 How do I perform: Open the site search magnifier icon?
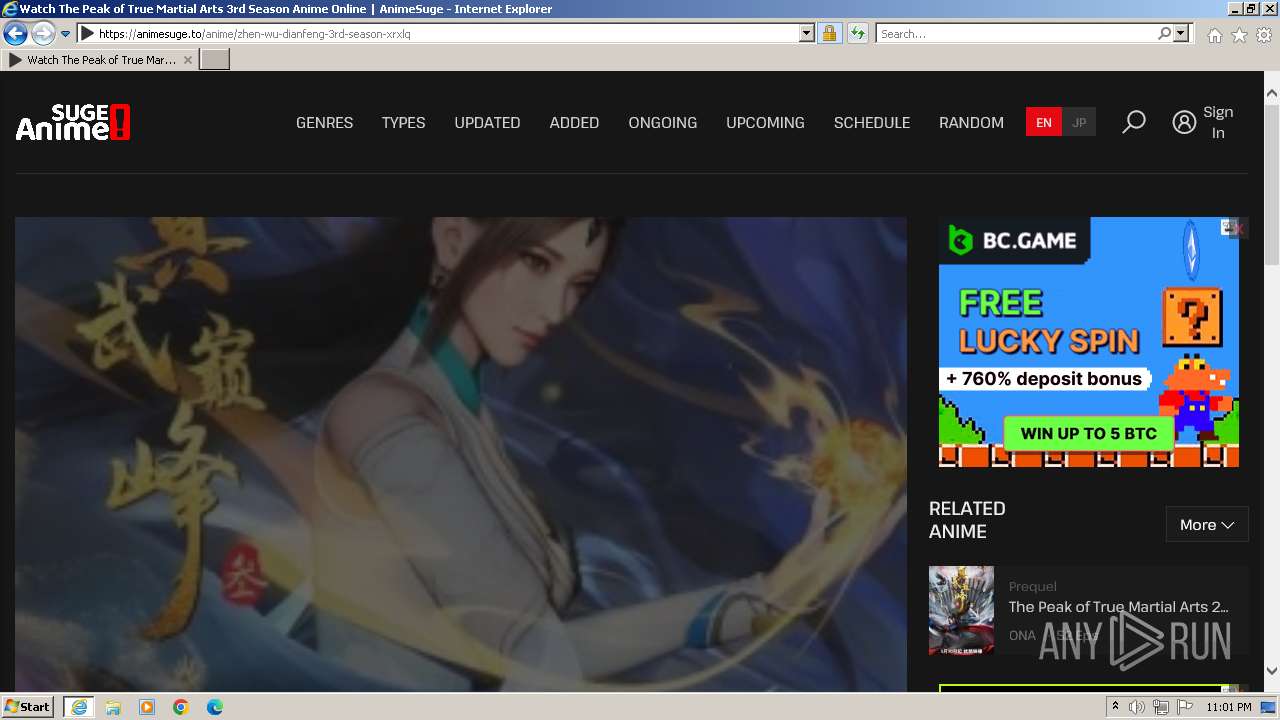[1134, 122]
